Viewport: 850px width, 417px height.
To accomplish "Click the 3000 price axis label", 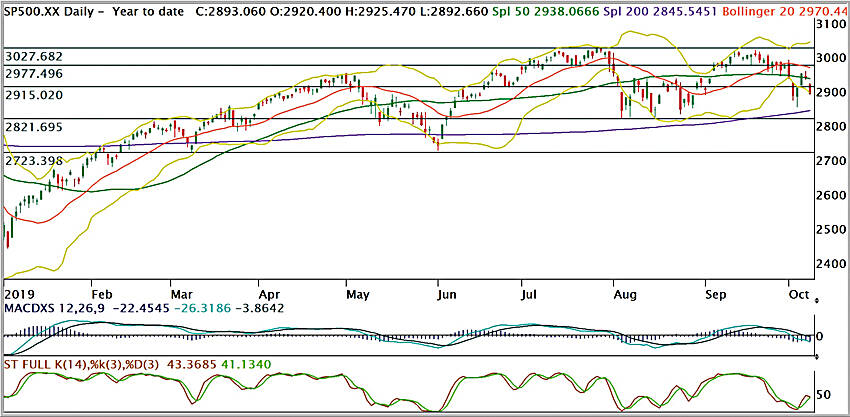I will coord(830,58).
